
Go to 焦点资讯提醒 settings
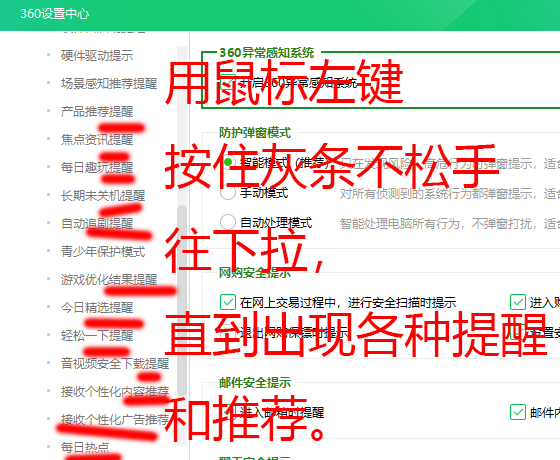click(x=97, y=139)
